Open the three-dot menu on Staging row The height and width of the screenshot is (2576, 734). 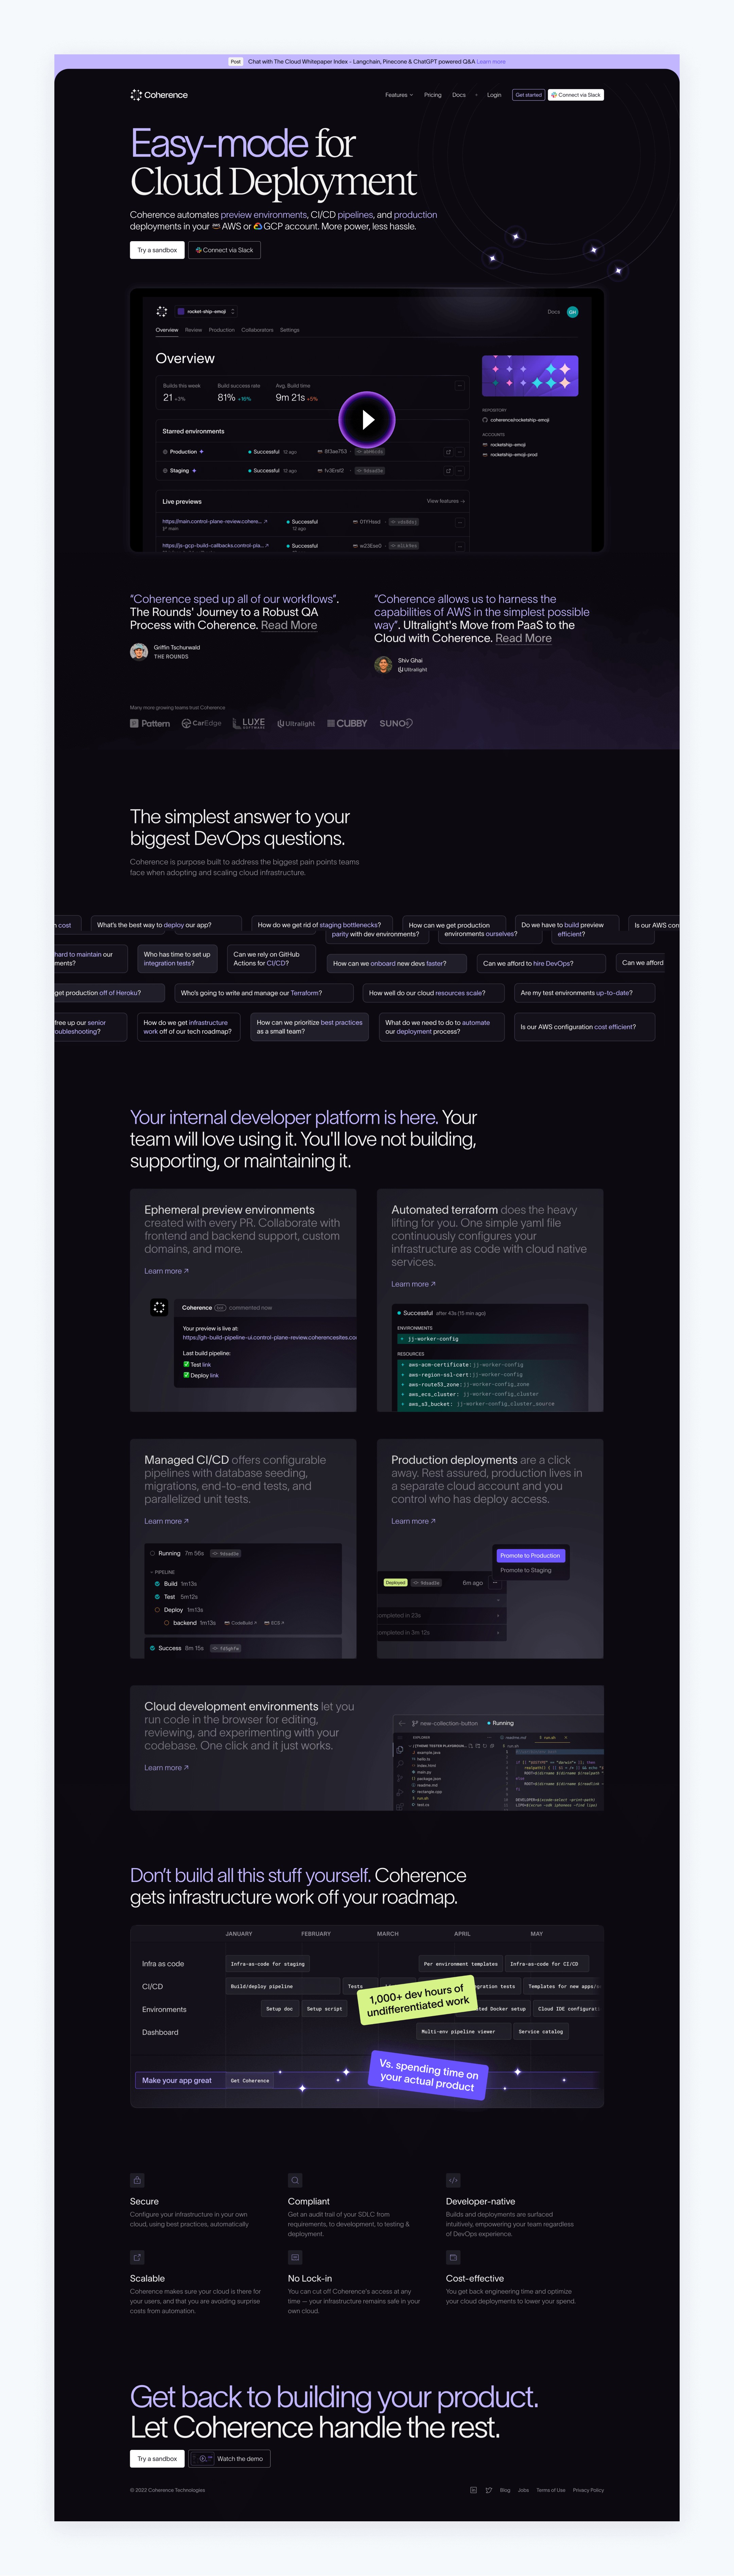[460, 470]
